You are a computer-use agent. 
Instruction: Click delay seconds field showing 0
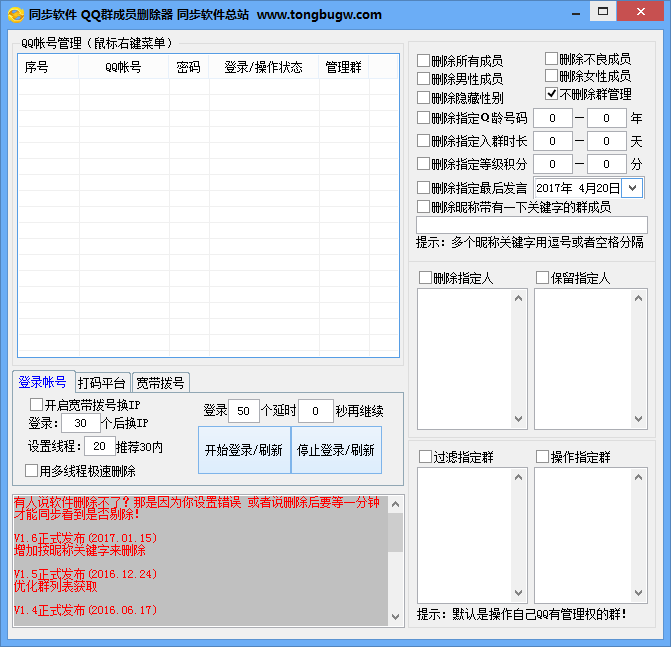(x=316, y=411)
